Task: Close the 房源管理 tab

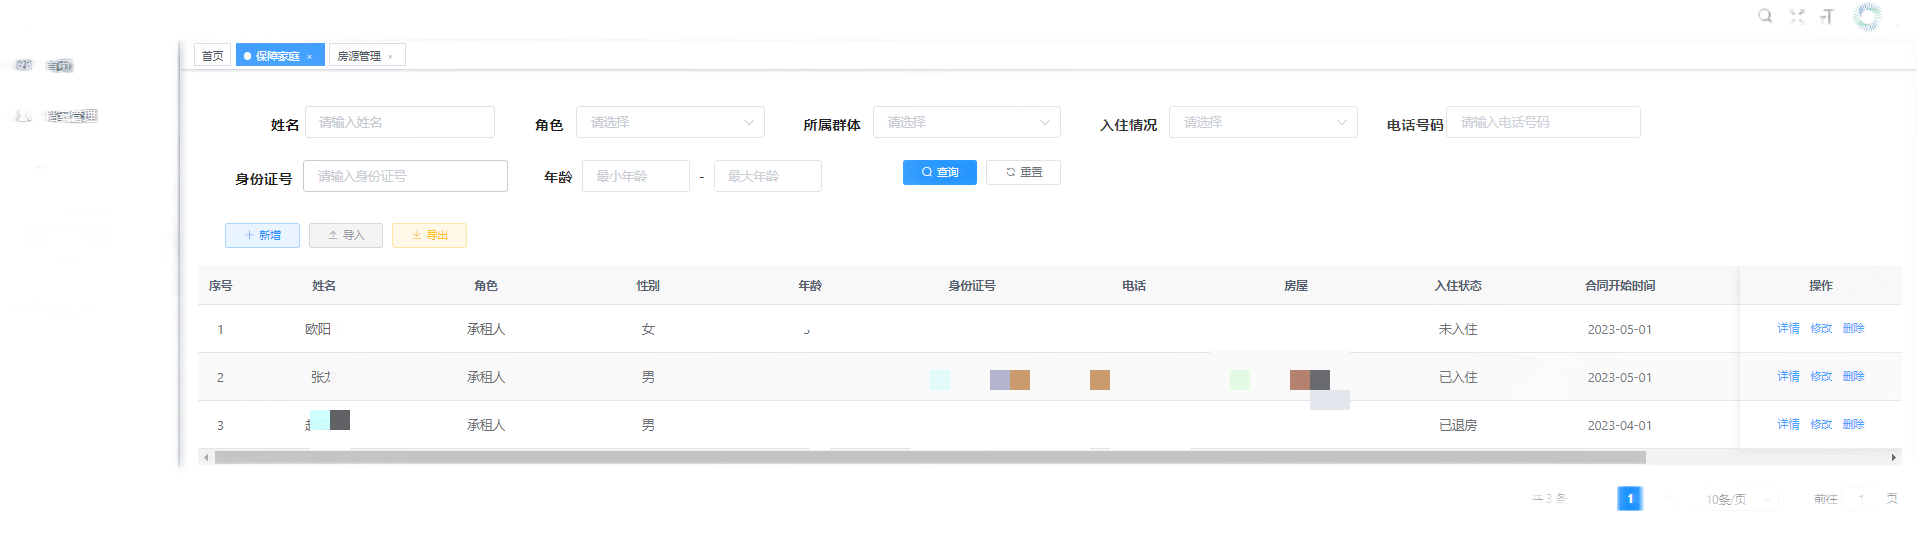Action: tap(390, 57)
